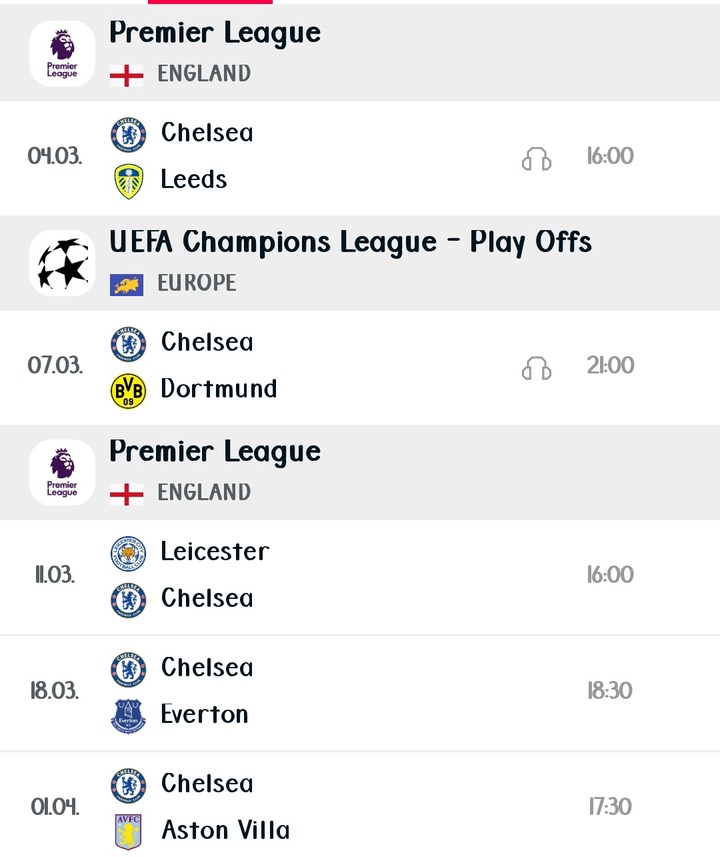Click the England flag under first Premier League
Viewport: 720px width, 857px height.
coord(126,75)
